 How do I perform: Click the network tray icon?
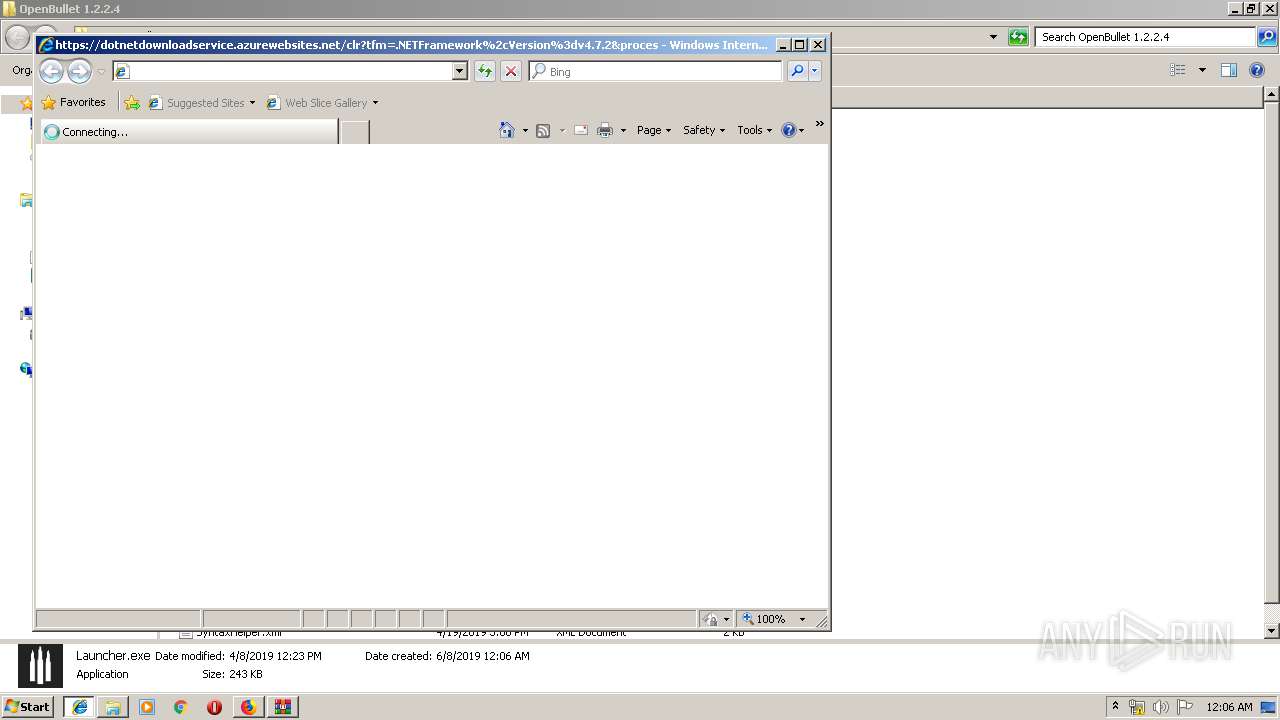point(1137,707)
